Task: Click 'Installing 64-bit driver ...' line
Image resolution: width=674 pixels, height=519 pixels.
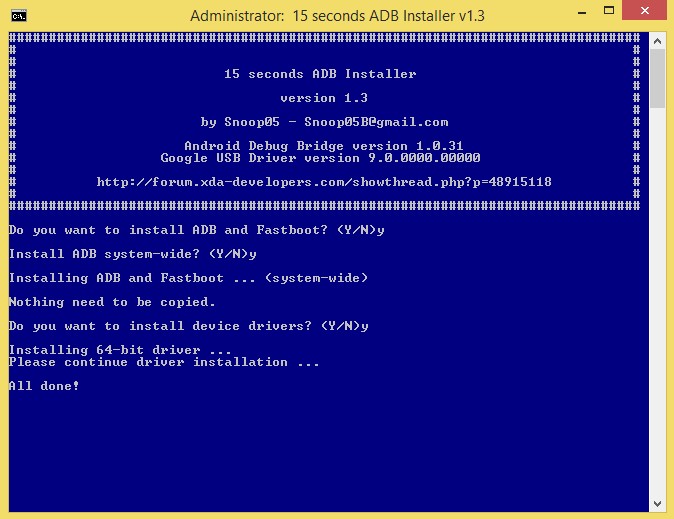Action: click(x=120, y=350)
